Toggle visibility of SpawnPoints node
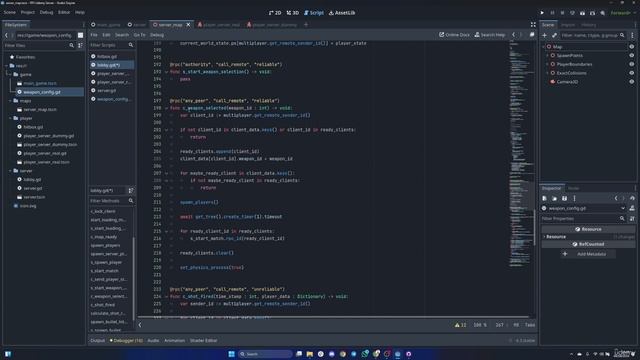This screenshot has height=360, width=640. point(631,56)
